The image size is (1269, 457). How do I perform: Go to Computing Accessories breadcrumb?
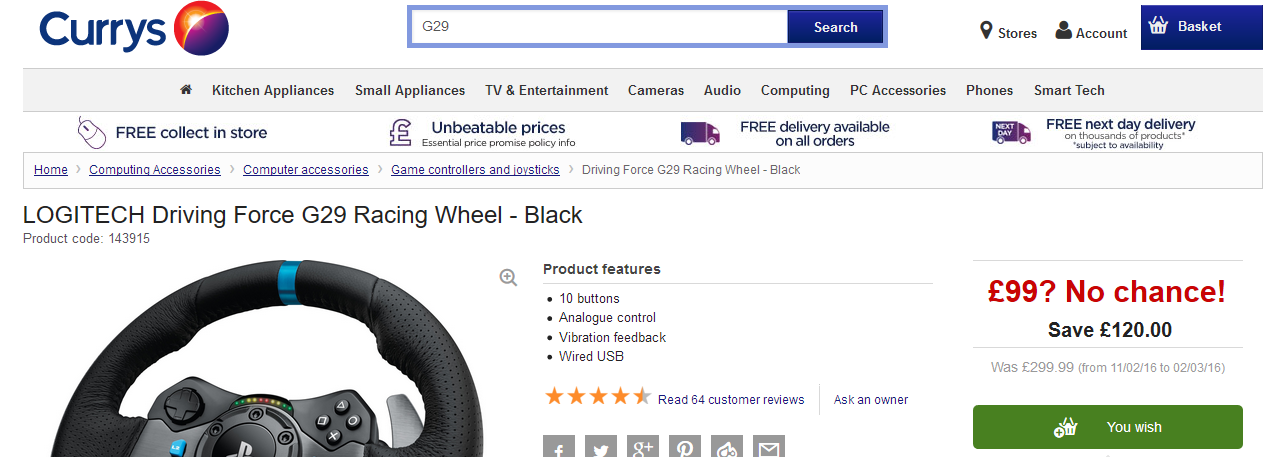coord(155,170)
